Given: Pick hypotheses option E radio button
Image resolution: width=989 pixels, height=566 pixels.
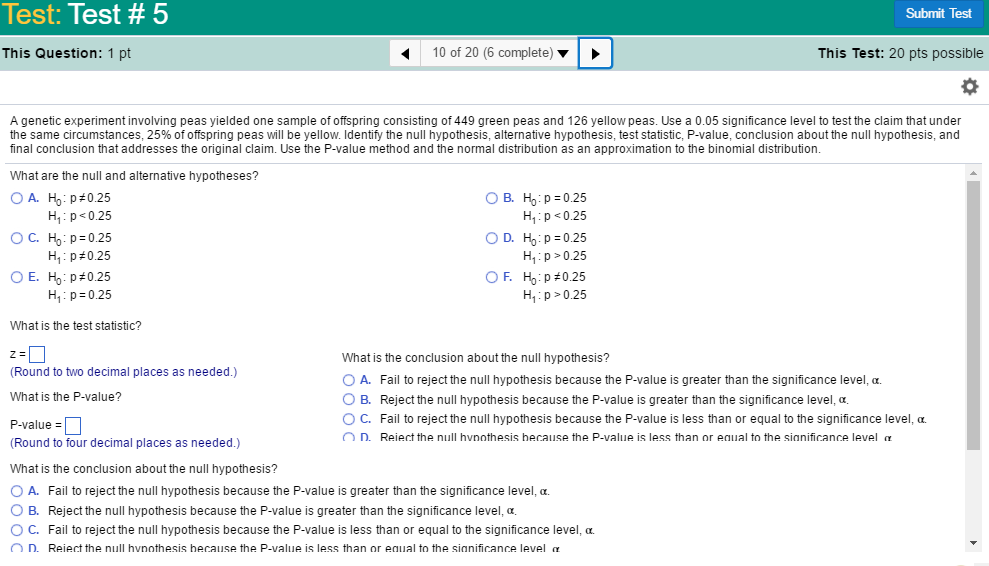Looking at the screenshot, I should tap(17, 277).
